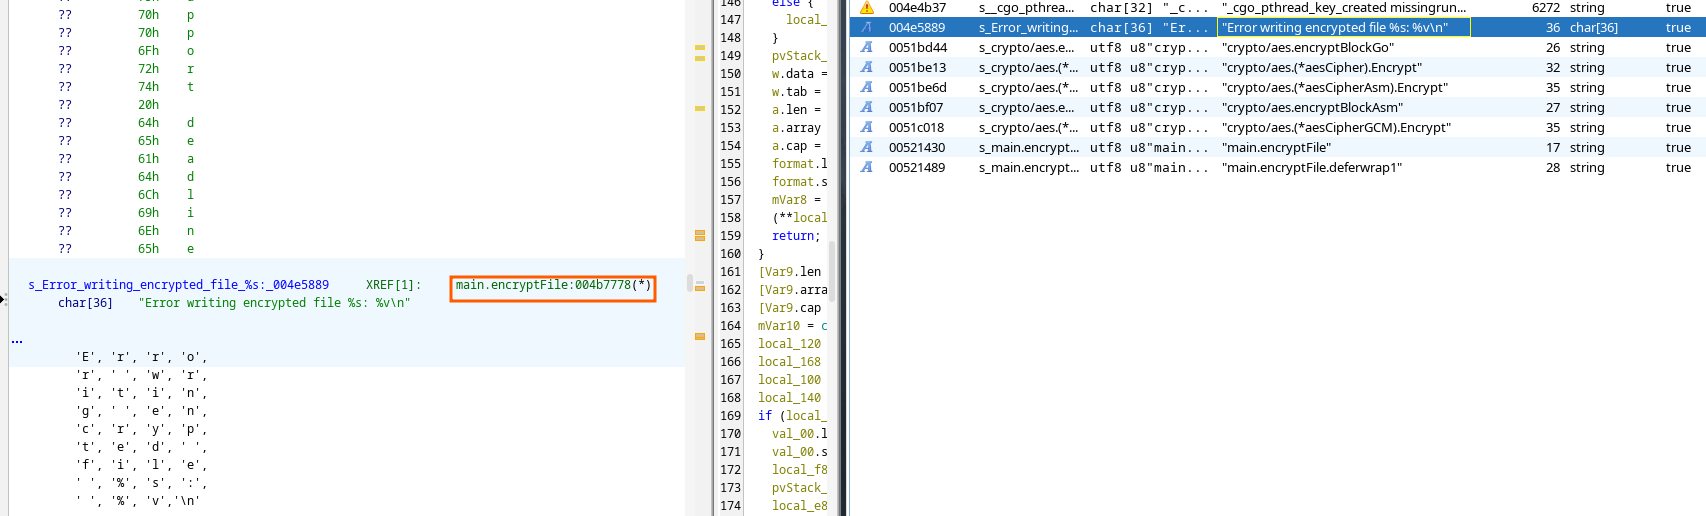Screen dimensions: 1706x516
Task: Select the s_Error_writing_encrypted_file label in listing
Action: 178,286
